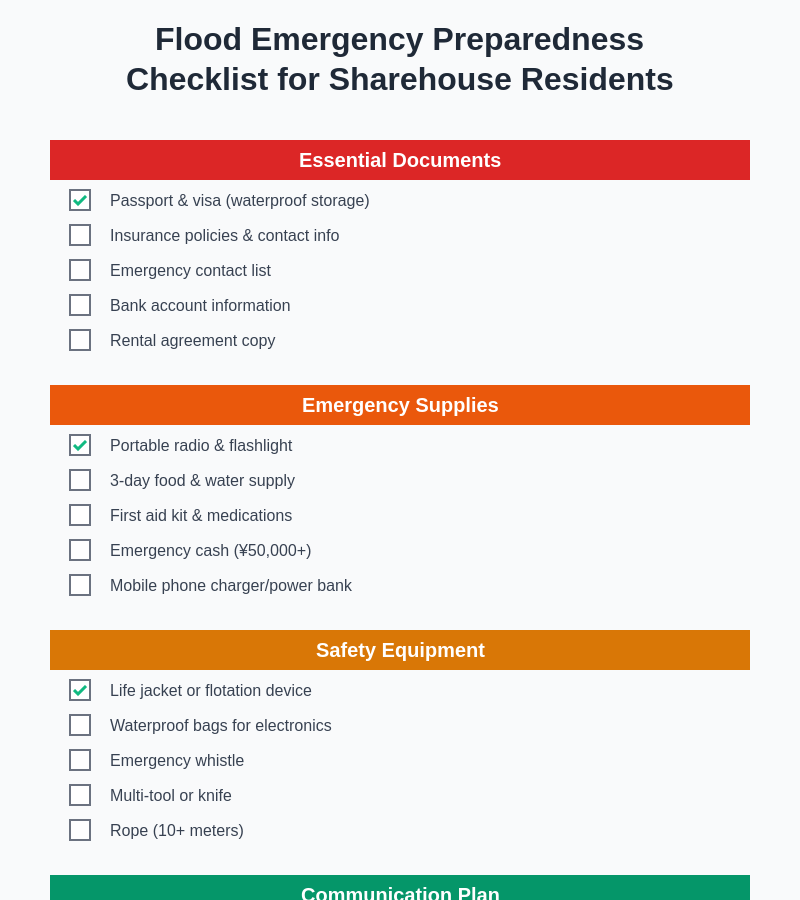
Task: Check the Bank account information box
Action: click(80, 305)
